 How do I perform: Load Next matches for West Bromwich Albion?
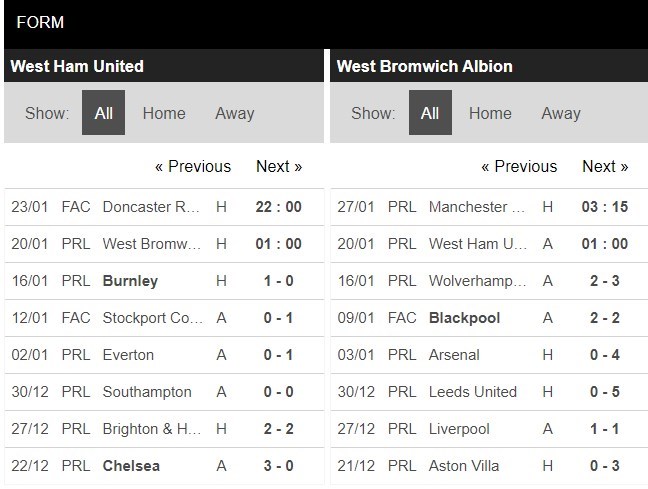tap(605, 166)
